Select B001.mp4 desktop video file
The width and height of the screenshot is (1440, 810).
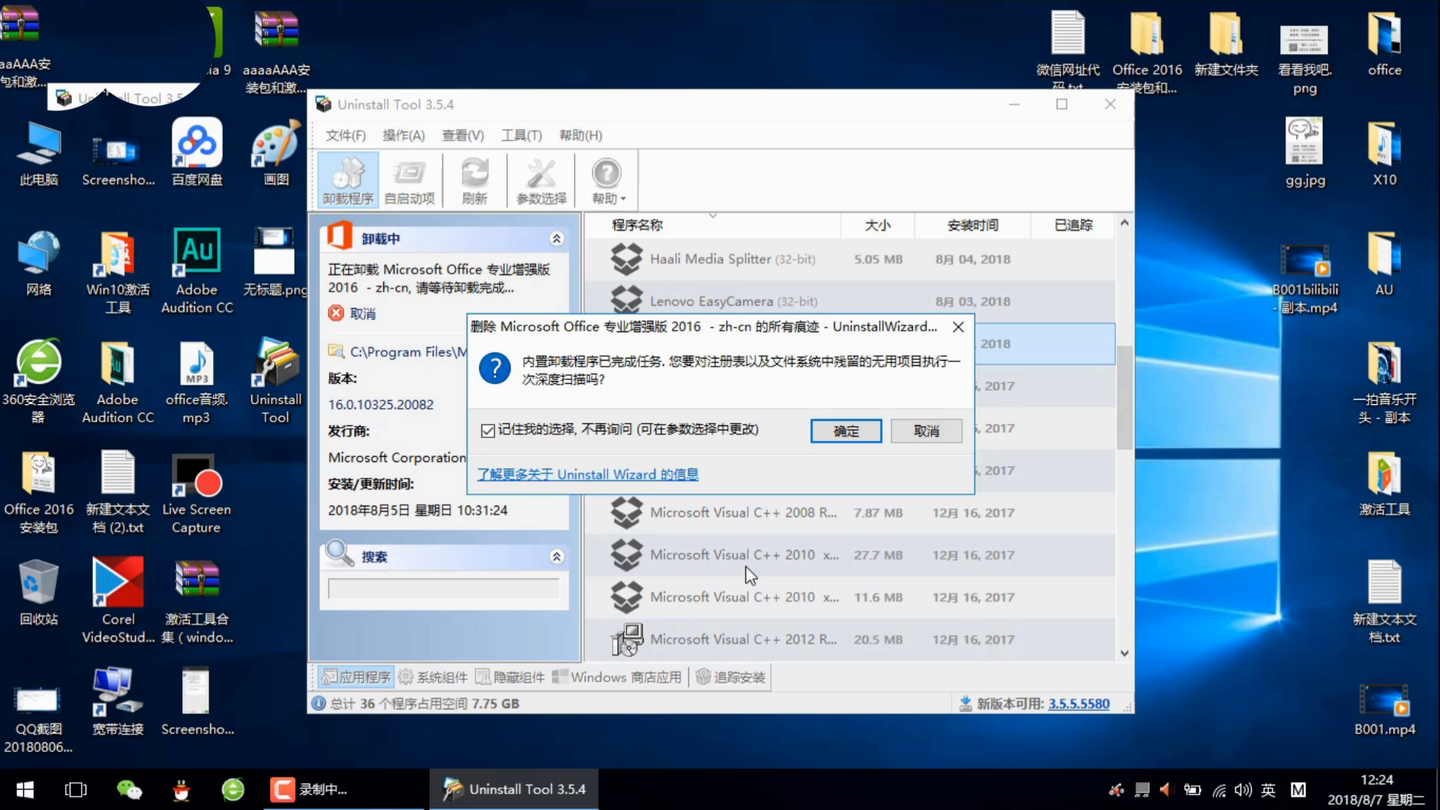point(1384,710)
